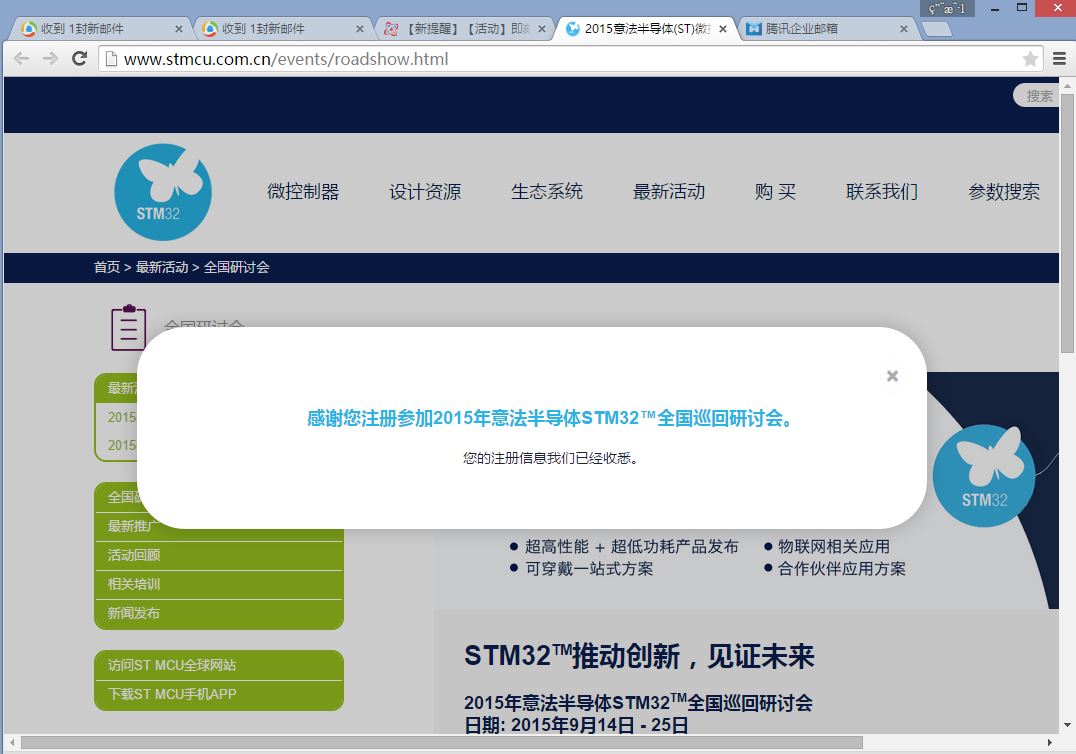Click the horizontal scrollbar thumb
Viewport: 1076px width, 754px height.
pos(441,742)
